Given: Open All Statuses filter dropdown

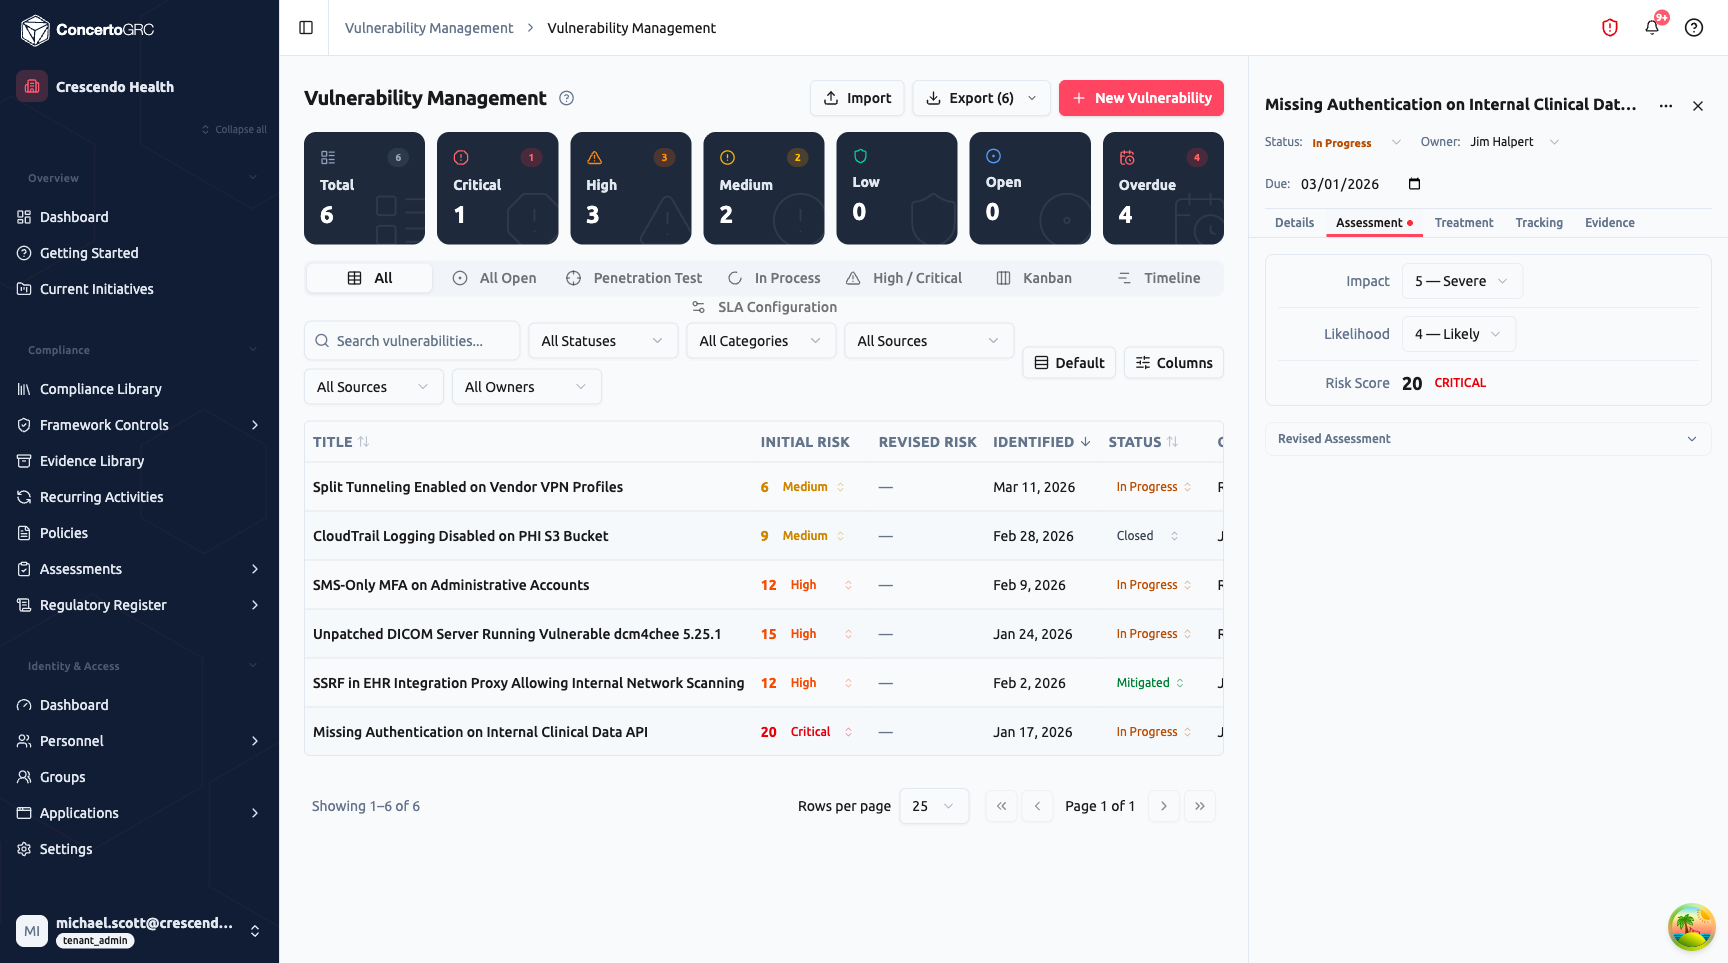Looking at the screenshot, I should [x=603, y=341].
